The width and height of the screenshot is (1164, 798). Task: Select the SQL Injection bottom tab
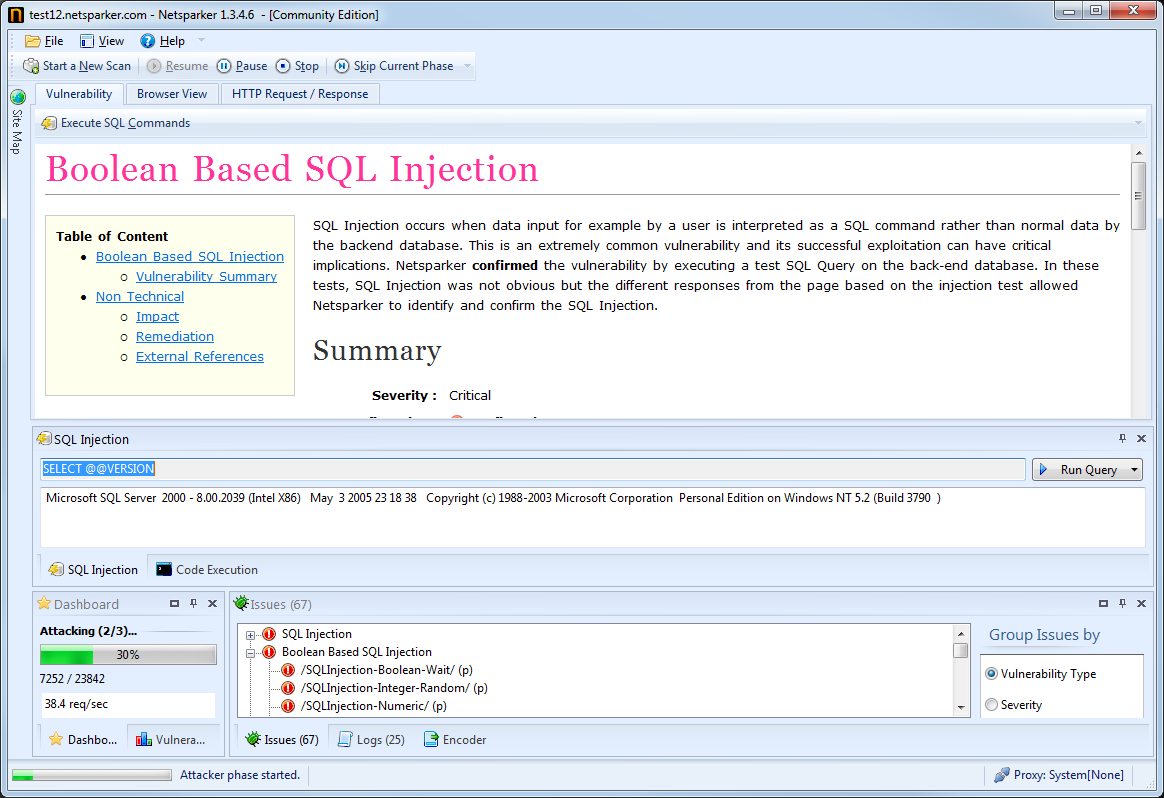tap(94, 569)
